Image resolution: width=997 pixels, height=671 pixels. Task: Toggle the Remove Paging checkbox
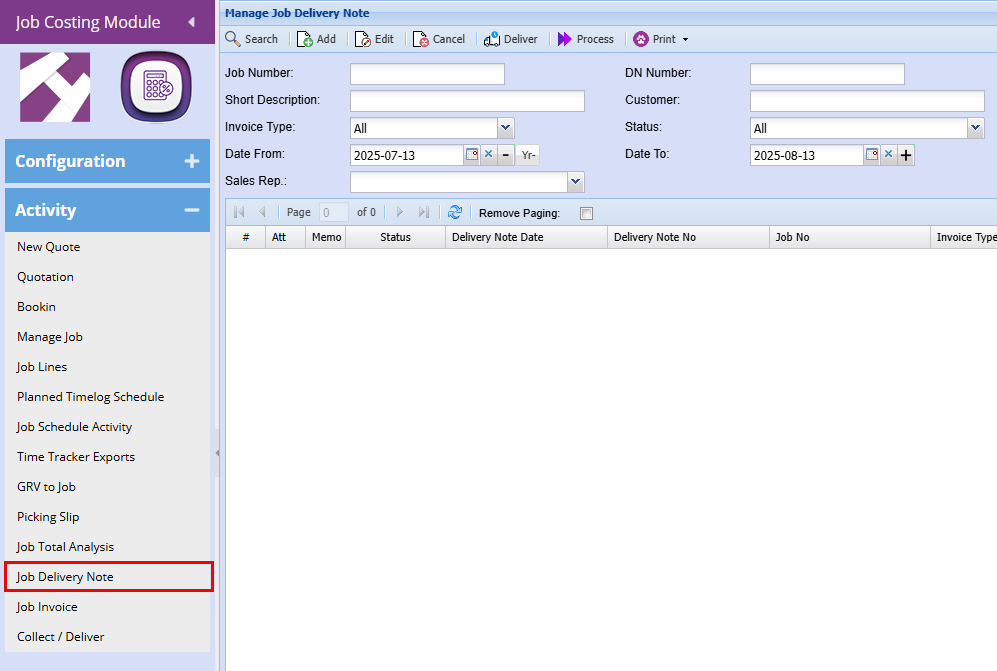pyautogui.click(x=586, y=214)
